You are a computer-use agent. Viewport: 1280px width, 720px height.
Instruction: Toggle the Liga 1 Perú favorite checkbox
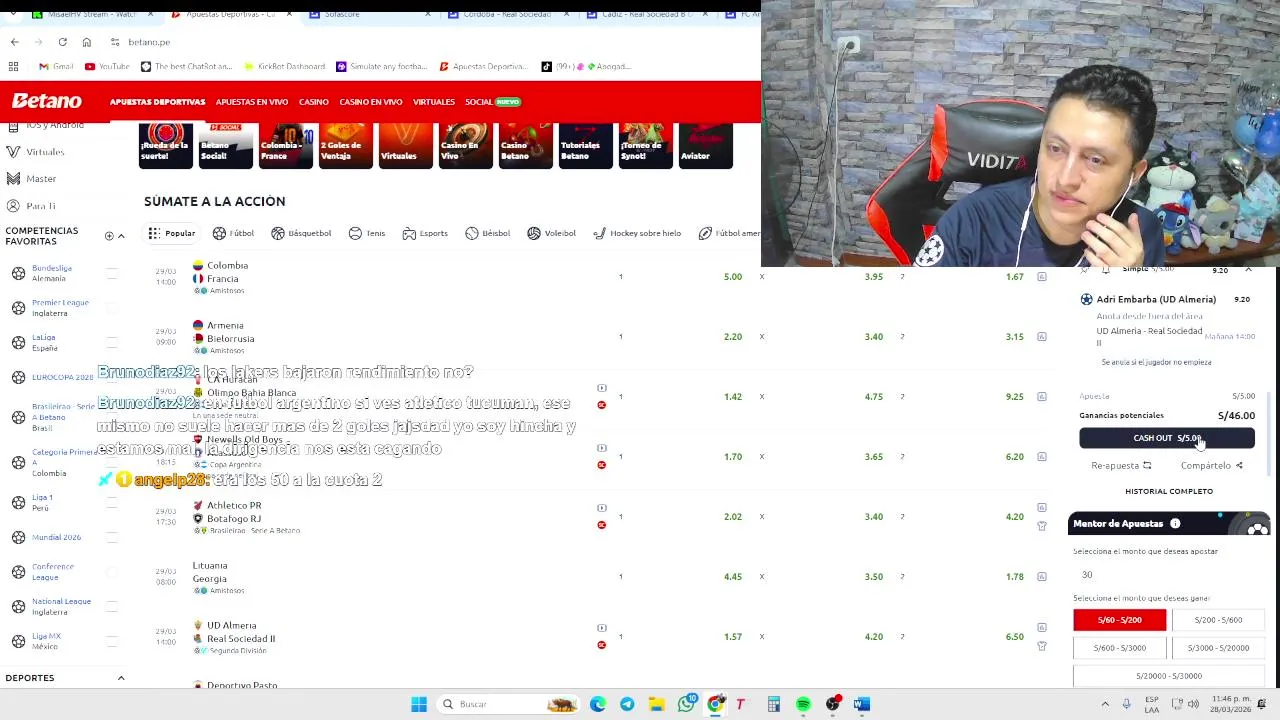point(112,502)
